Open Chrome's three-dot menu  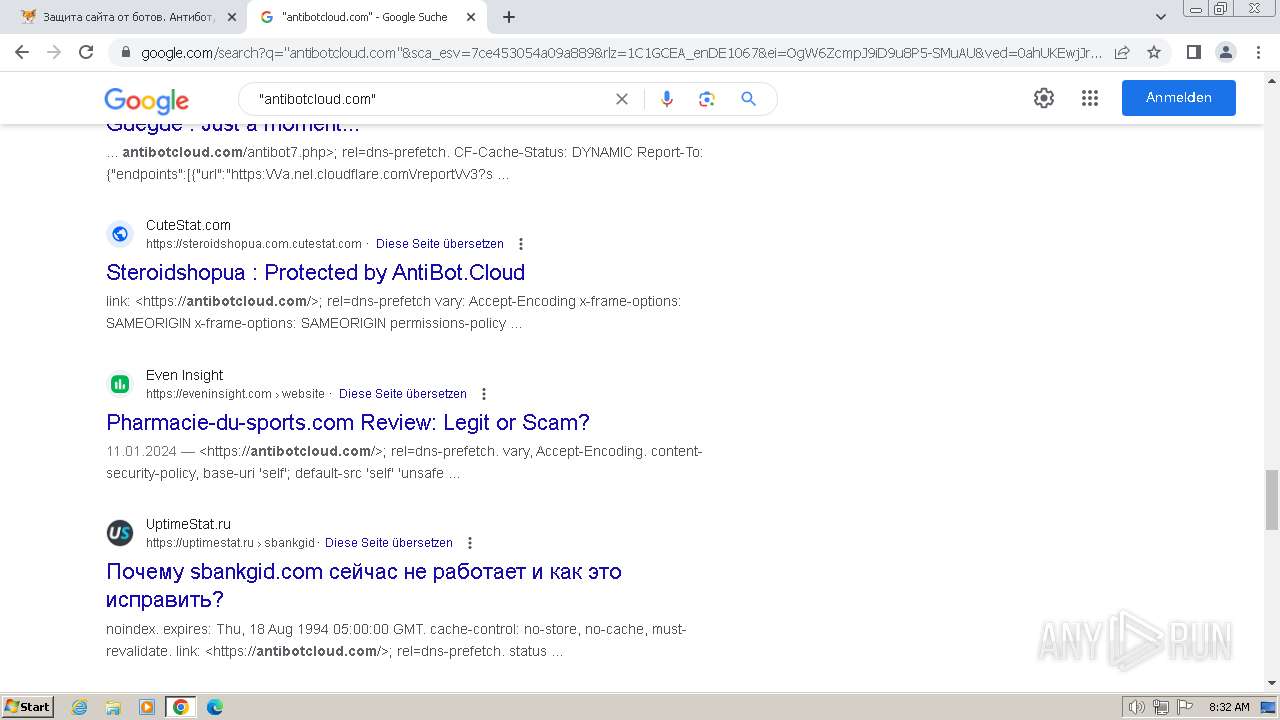pos(1258,52)
